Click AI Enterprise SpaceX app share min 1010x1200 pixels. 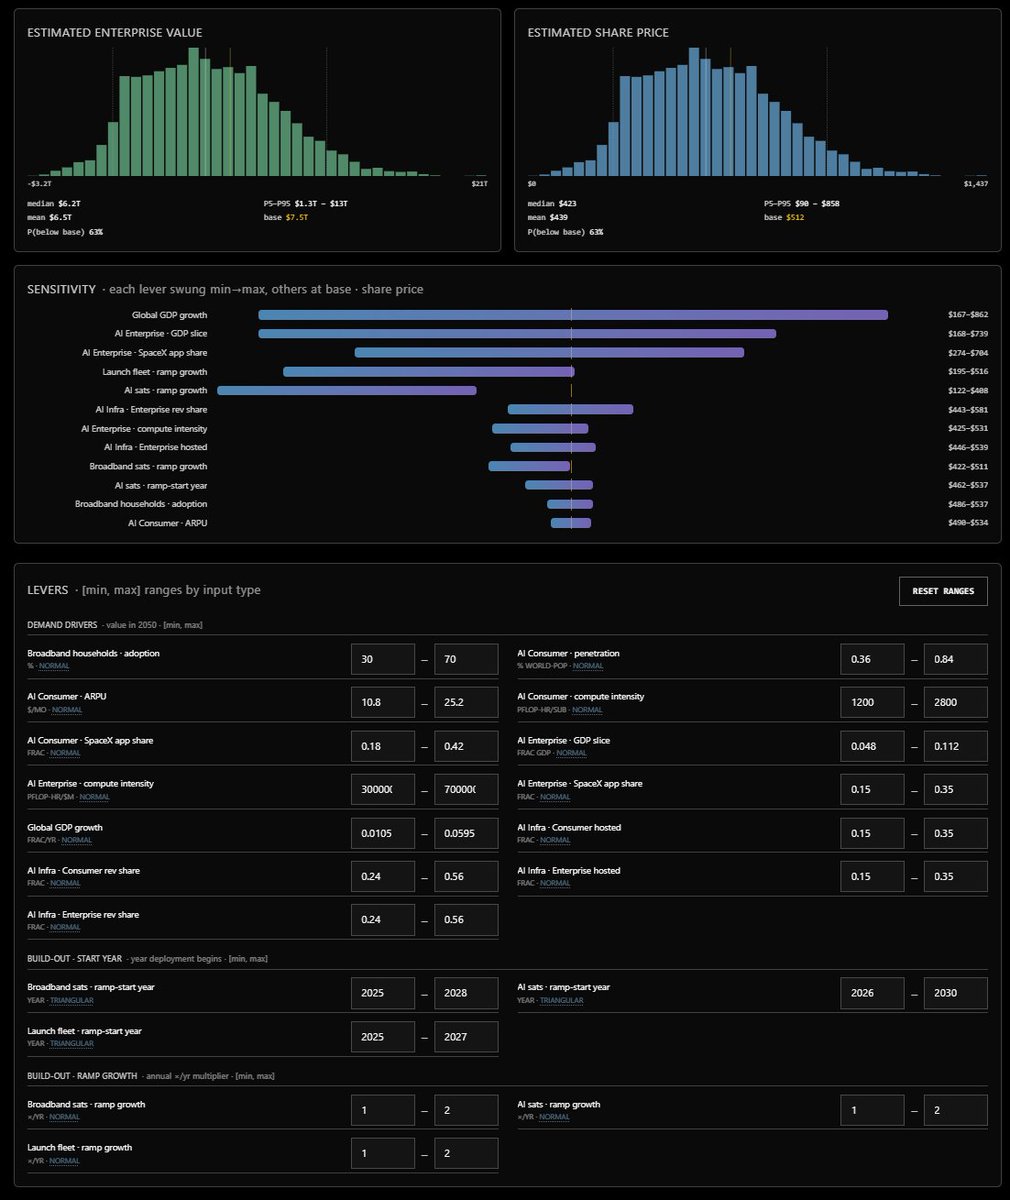coord(873,789)
